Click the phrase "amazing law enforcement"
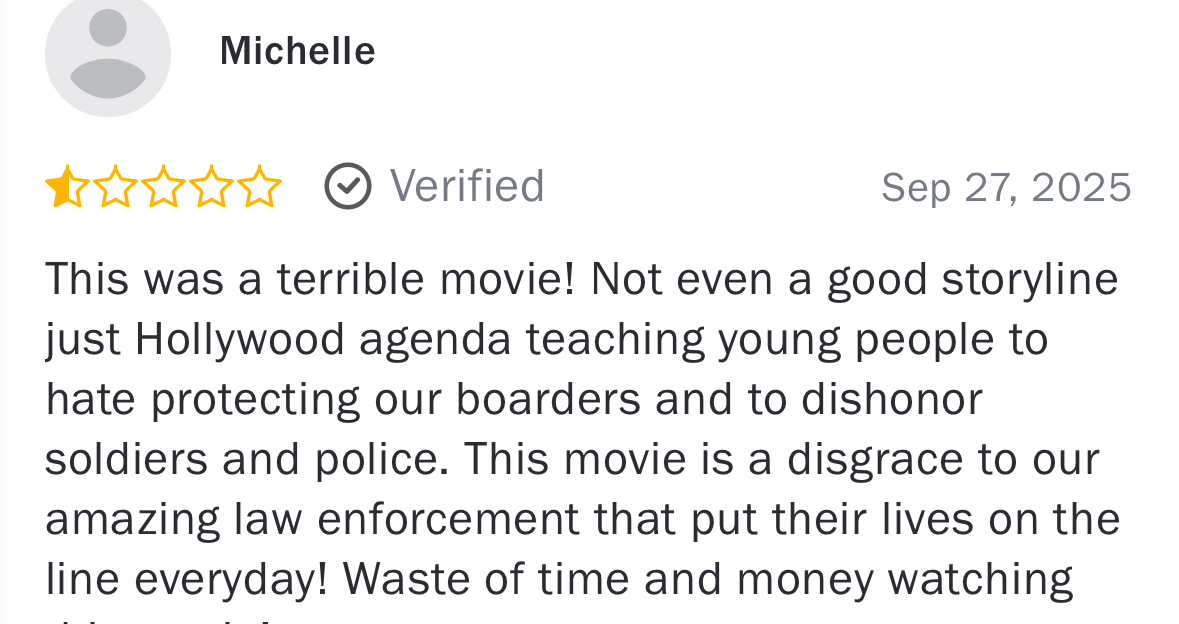This screenshot has width=1179, height=624. tap(312, 519)
